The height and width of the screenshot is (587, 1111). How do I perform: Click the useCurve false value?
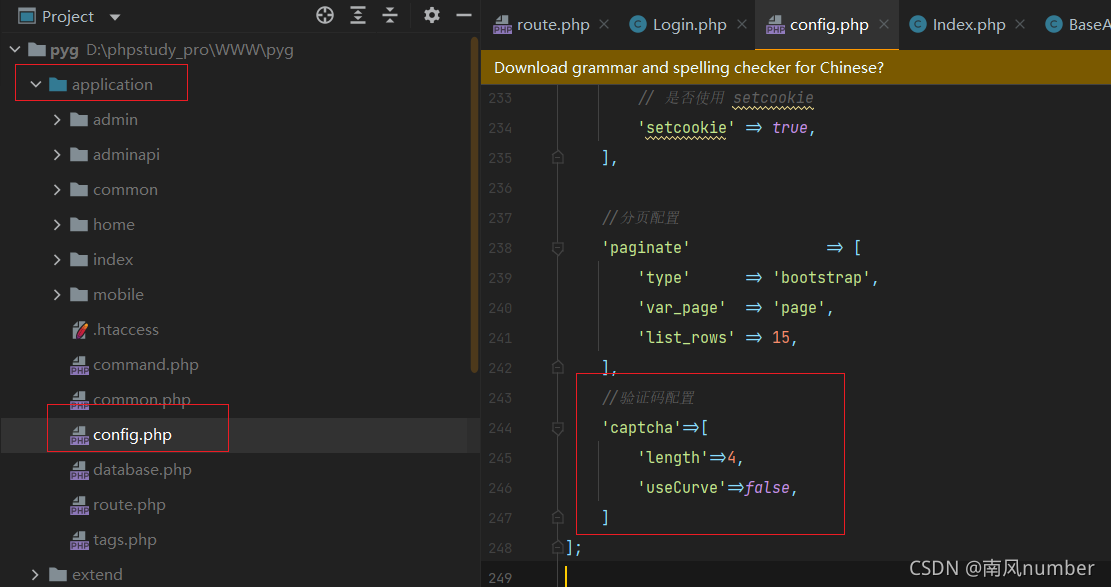point(767,488)
